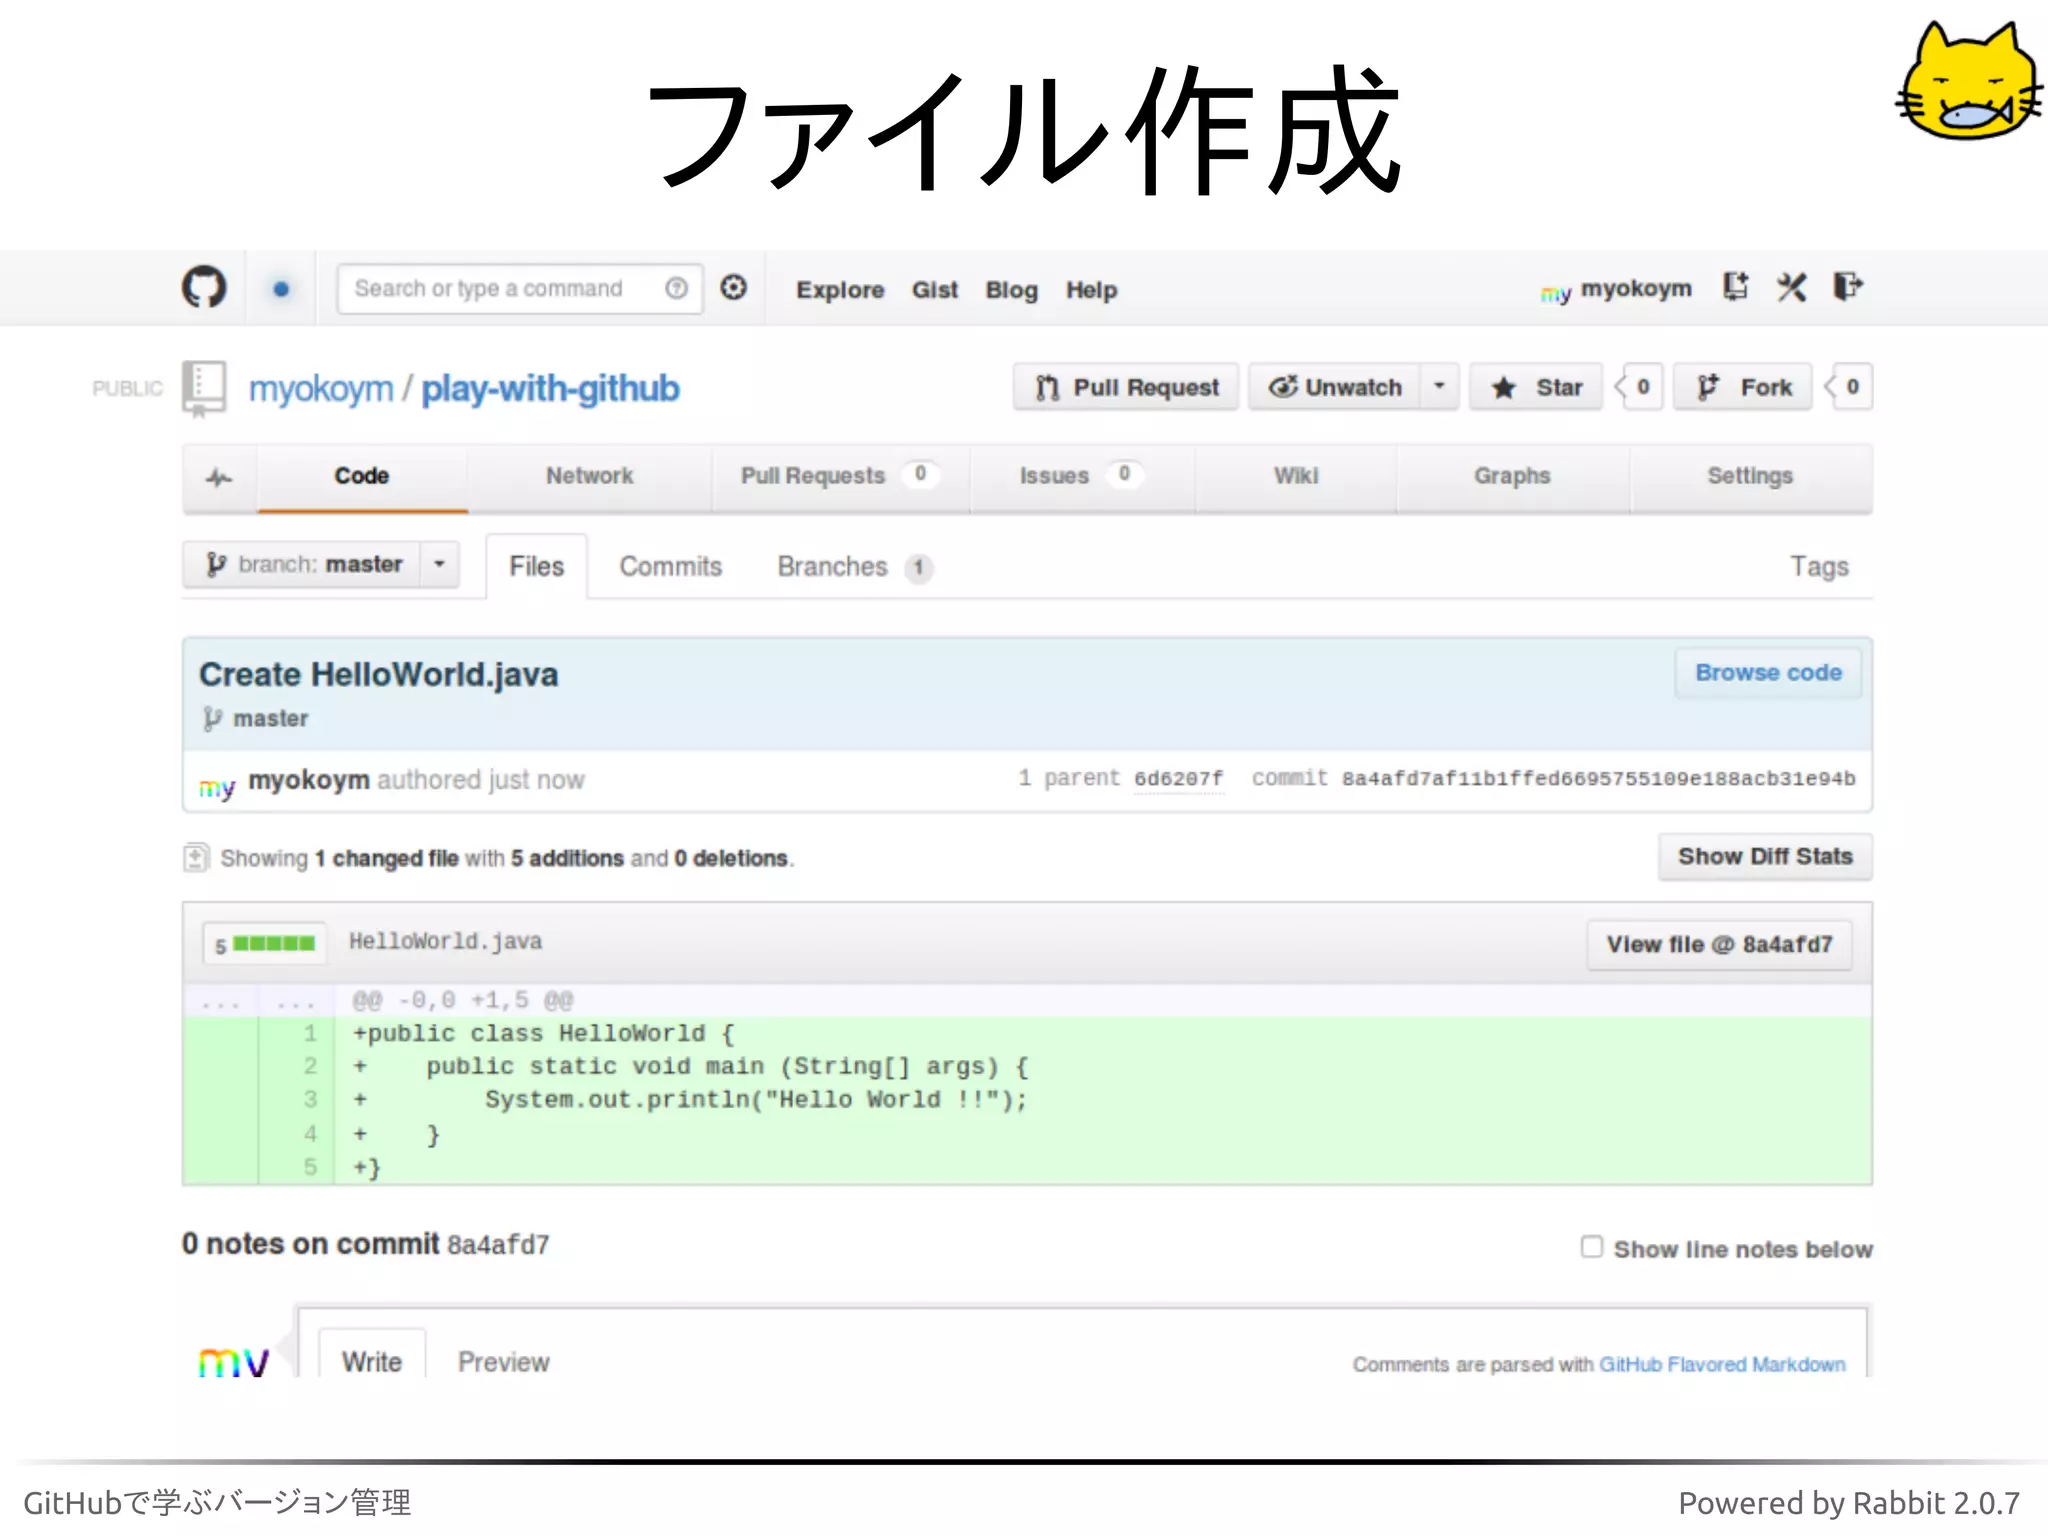The width and height of the screenshot is (2048, 1536).
Task: Click the Pull Request button
Action: (x=1126, y=387)
